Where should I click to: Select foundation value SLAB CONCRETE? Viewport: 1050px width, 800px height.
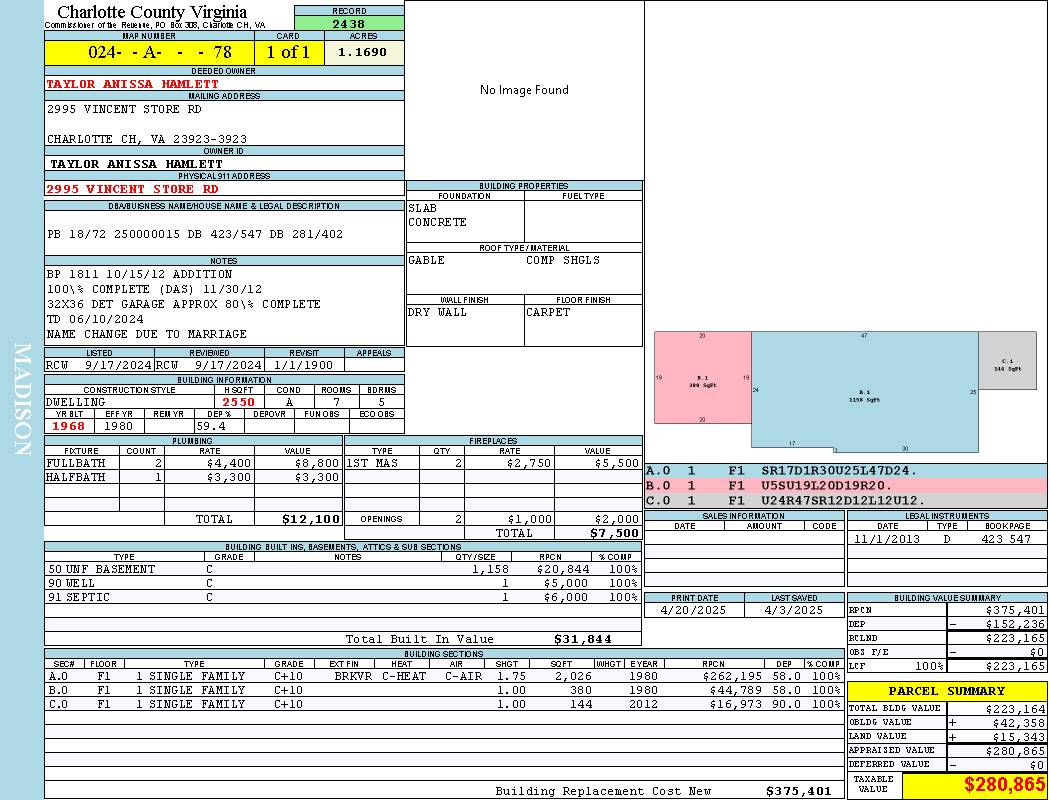[x=438, y=215]
